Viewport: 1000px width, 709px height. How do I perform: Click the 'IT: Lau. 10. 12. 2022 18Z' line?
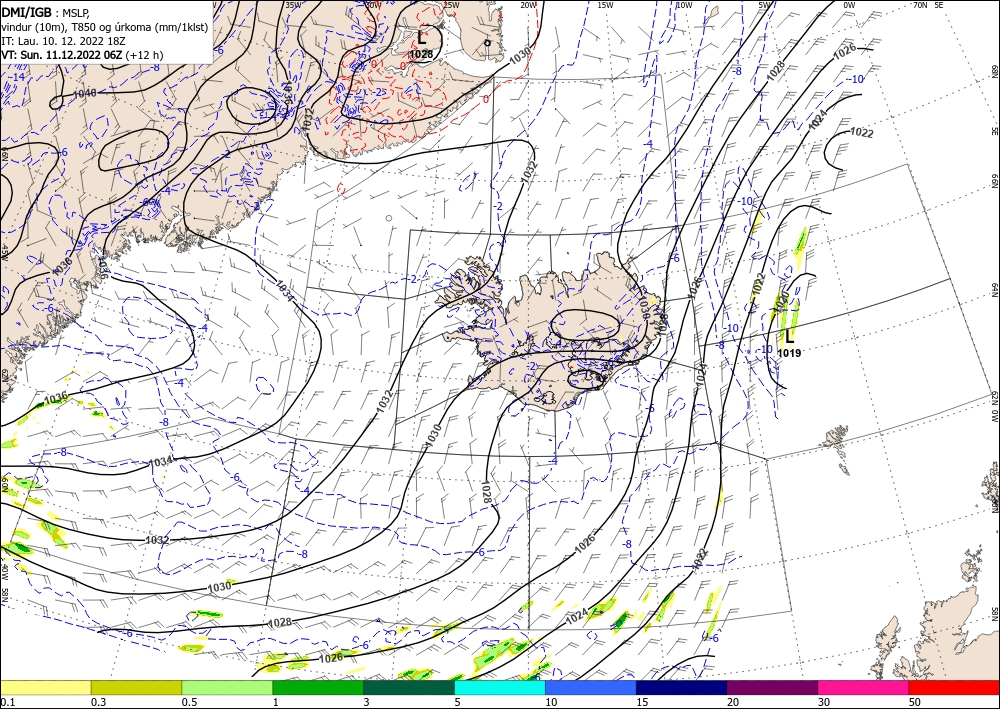pyautogui.click(x=62, y=41)
